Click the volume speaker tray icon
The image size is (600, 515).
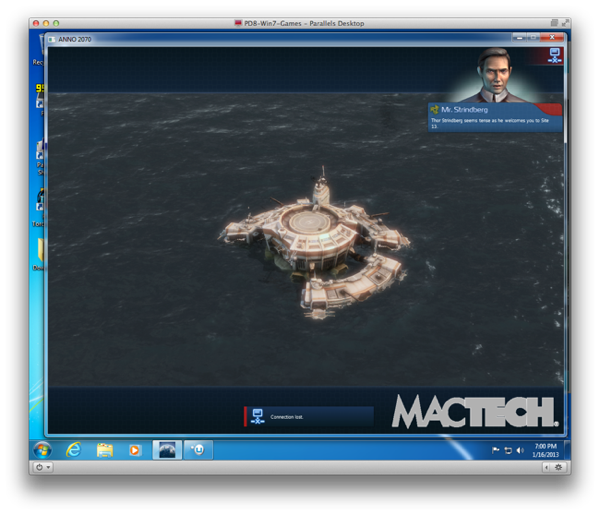pyautogui.click(x=520, y=451)
